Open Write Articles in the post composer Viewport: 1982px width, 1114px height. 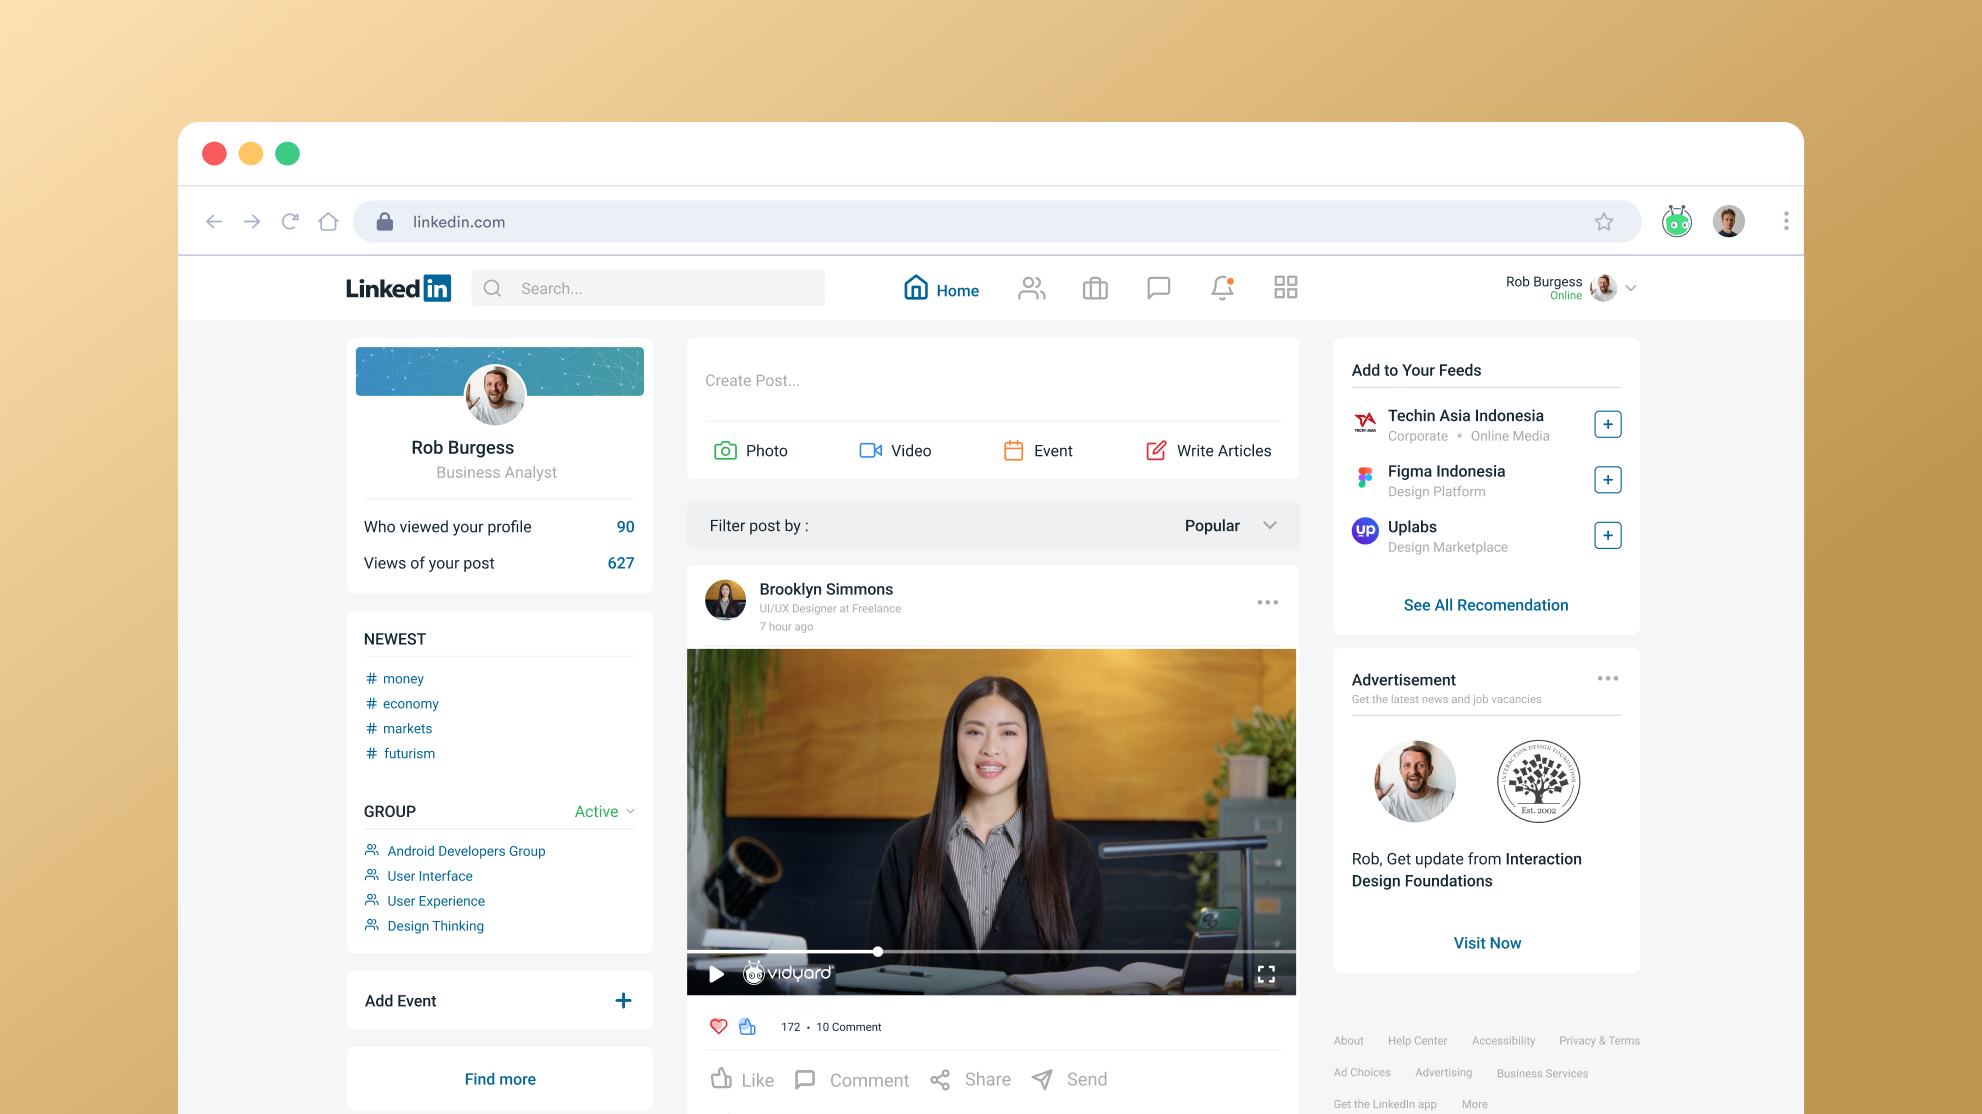pyautogui.click(x=1208, y=450)
